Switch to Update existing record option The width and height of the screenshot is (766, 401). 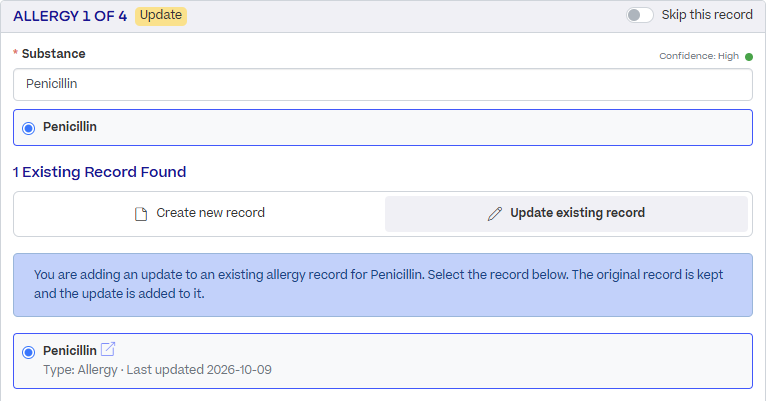566,213
